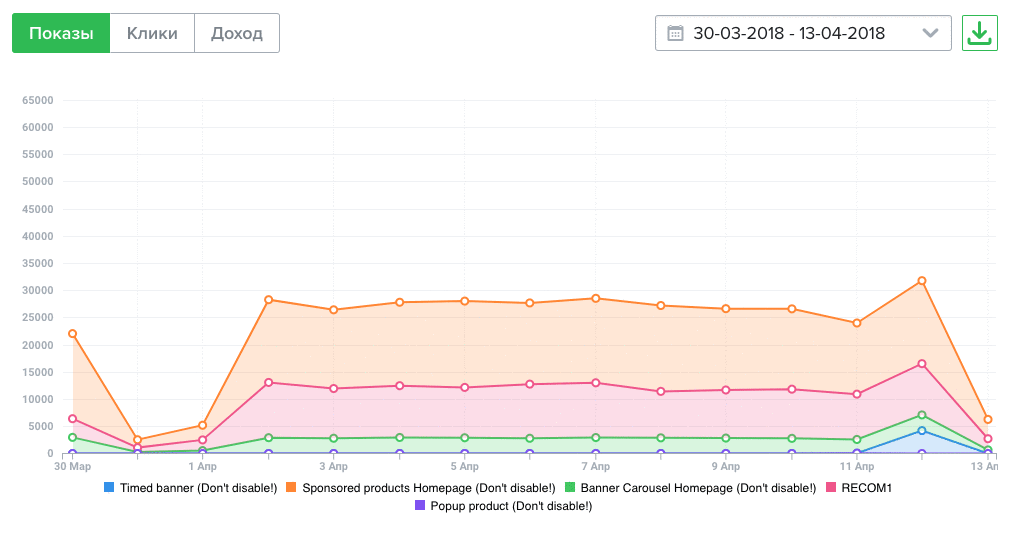Toggle Sponsored products Homepage legend entry

tap(428, 488)
